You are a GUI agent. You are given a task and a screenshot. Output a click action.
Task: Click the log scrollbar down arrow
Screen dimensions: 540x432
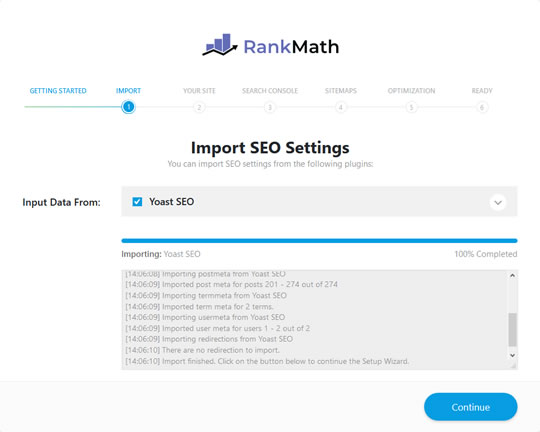click(512, 355)
